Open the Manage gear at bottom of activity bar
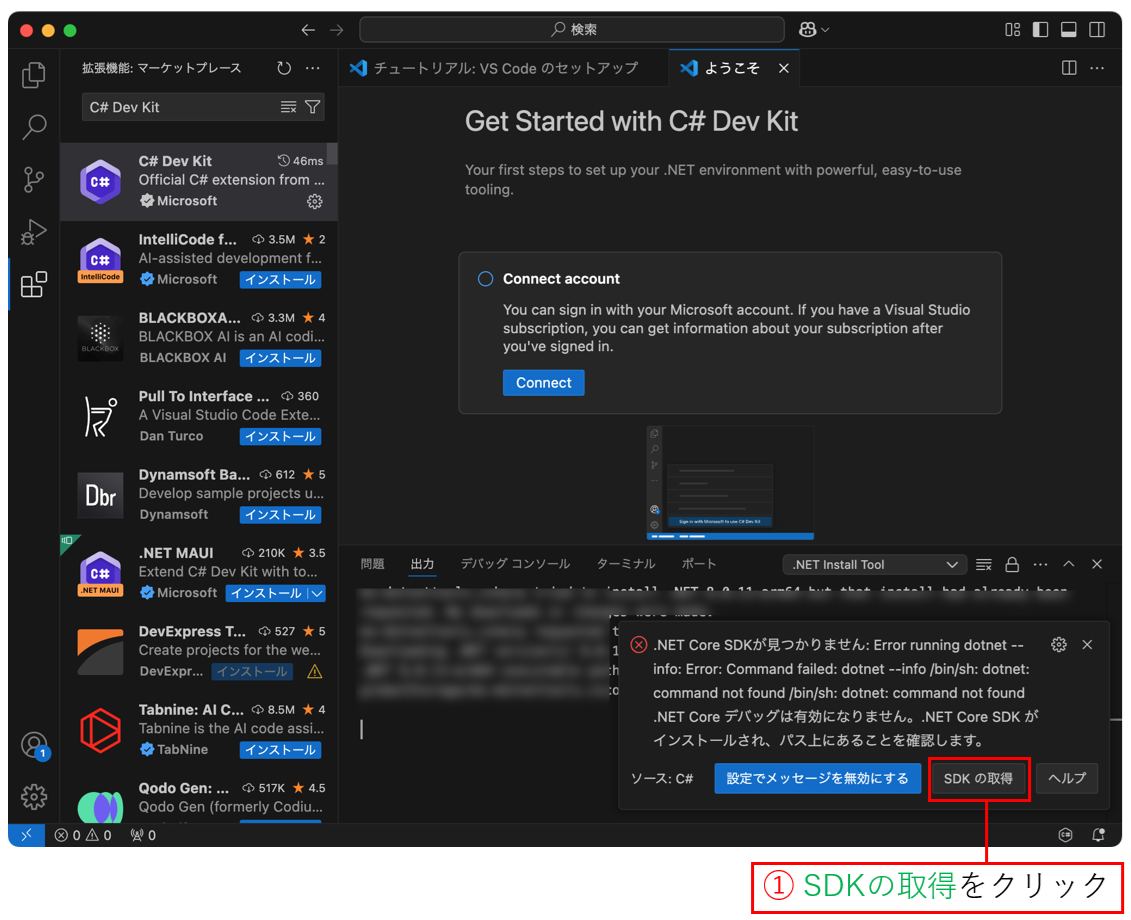This screenshot has width=1131, height=920. 33,797
